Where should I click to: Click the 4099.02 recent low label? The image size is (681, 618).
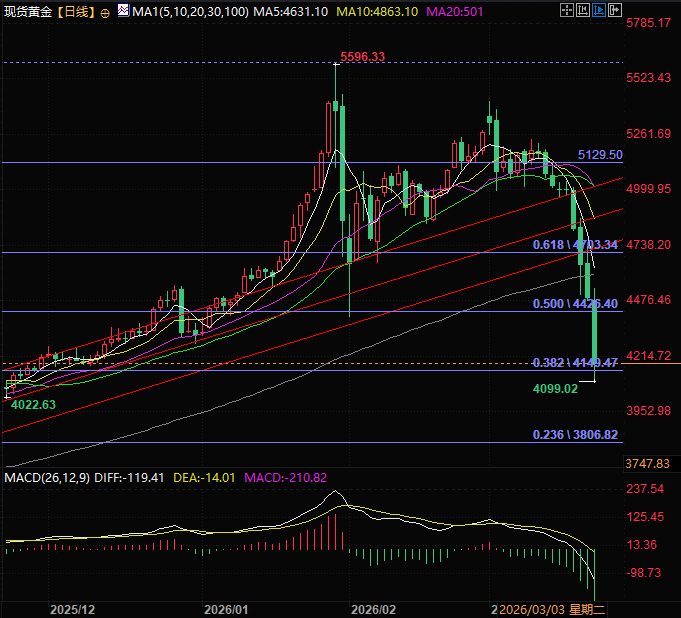(555, 389)
